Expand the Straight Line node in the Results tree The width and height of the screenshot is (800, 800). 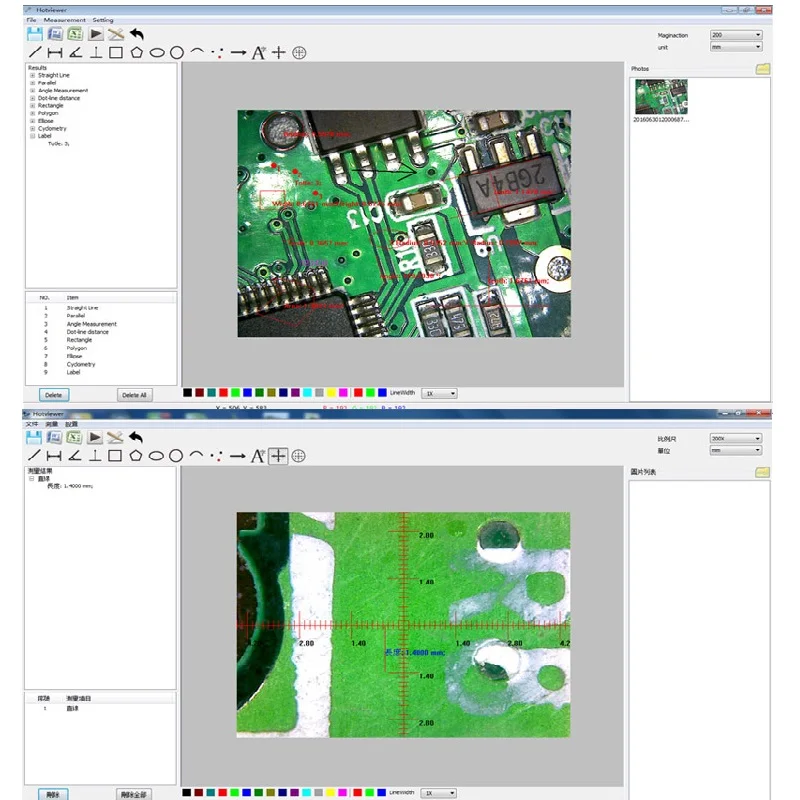pyautogui.click(x=33, y=75)
